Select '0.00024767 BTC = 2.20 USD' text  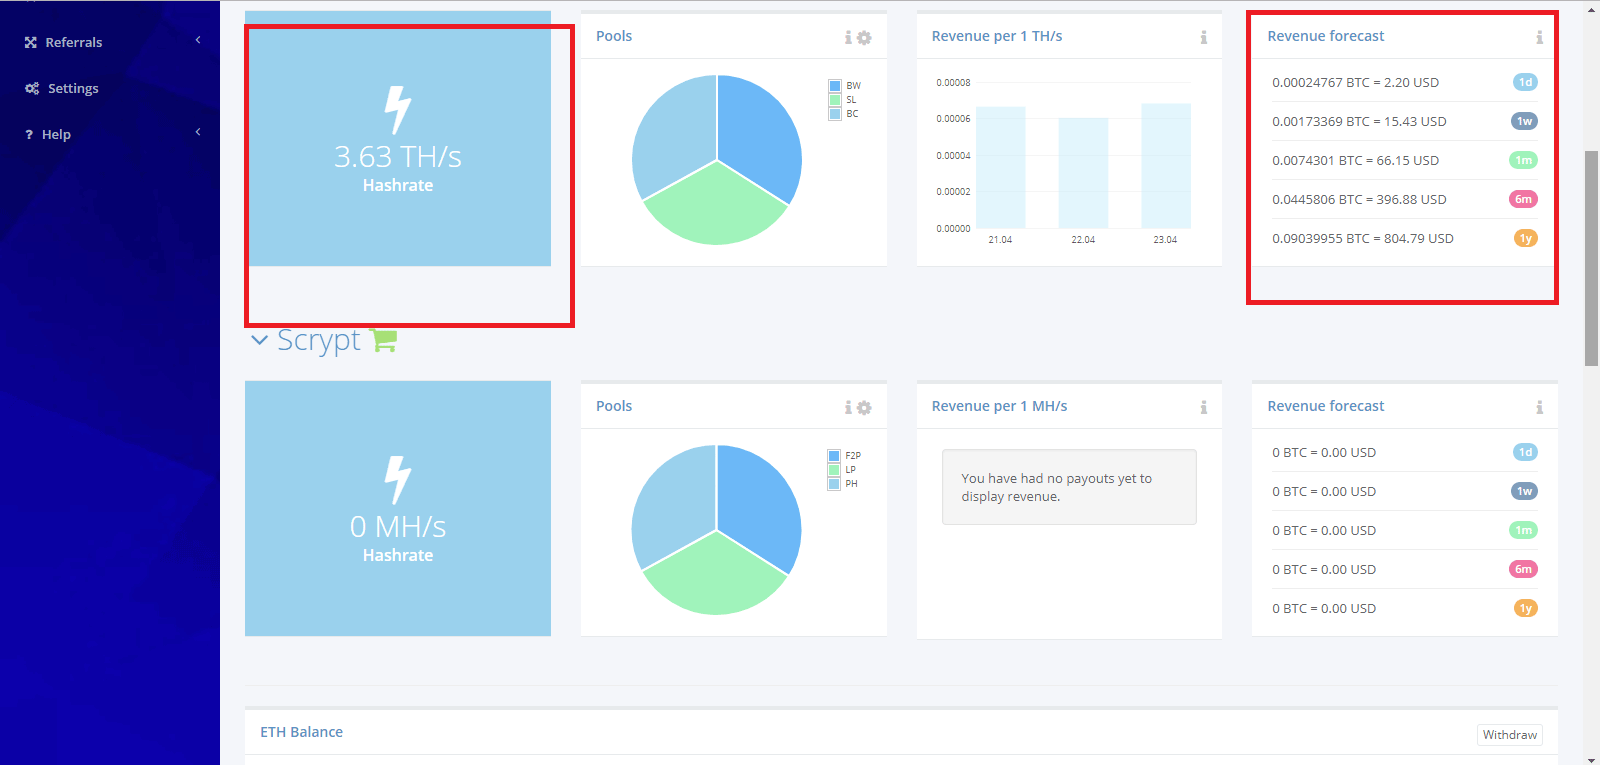pyautogui.click(x=1355, y=82)
